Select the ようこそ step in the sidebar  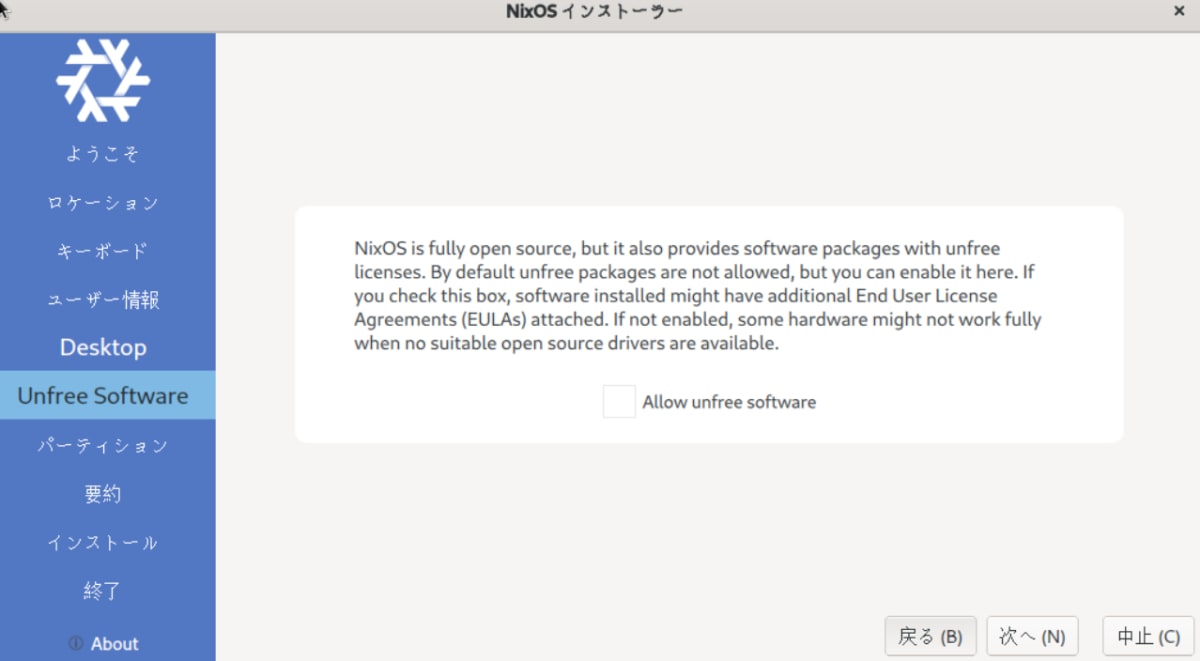point(103,153)
